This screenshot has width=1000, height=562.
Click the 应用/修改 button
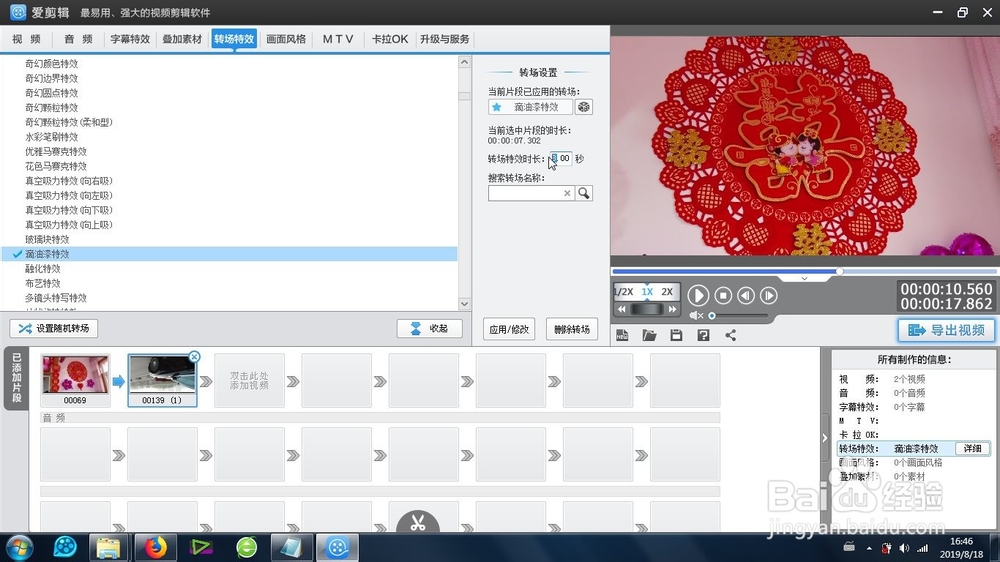509,329
